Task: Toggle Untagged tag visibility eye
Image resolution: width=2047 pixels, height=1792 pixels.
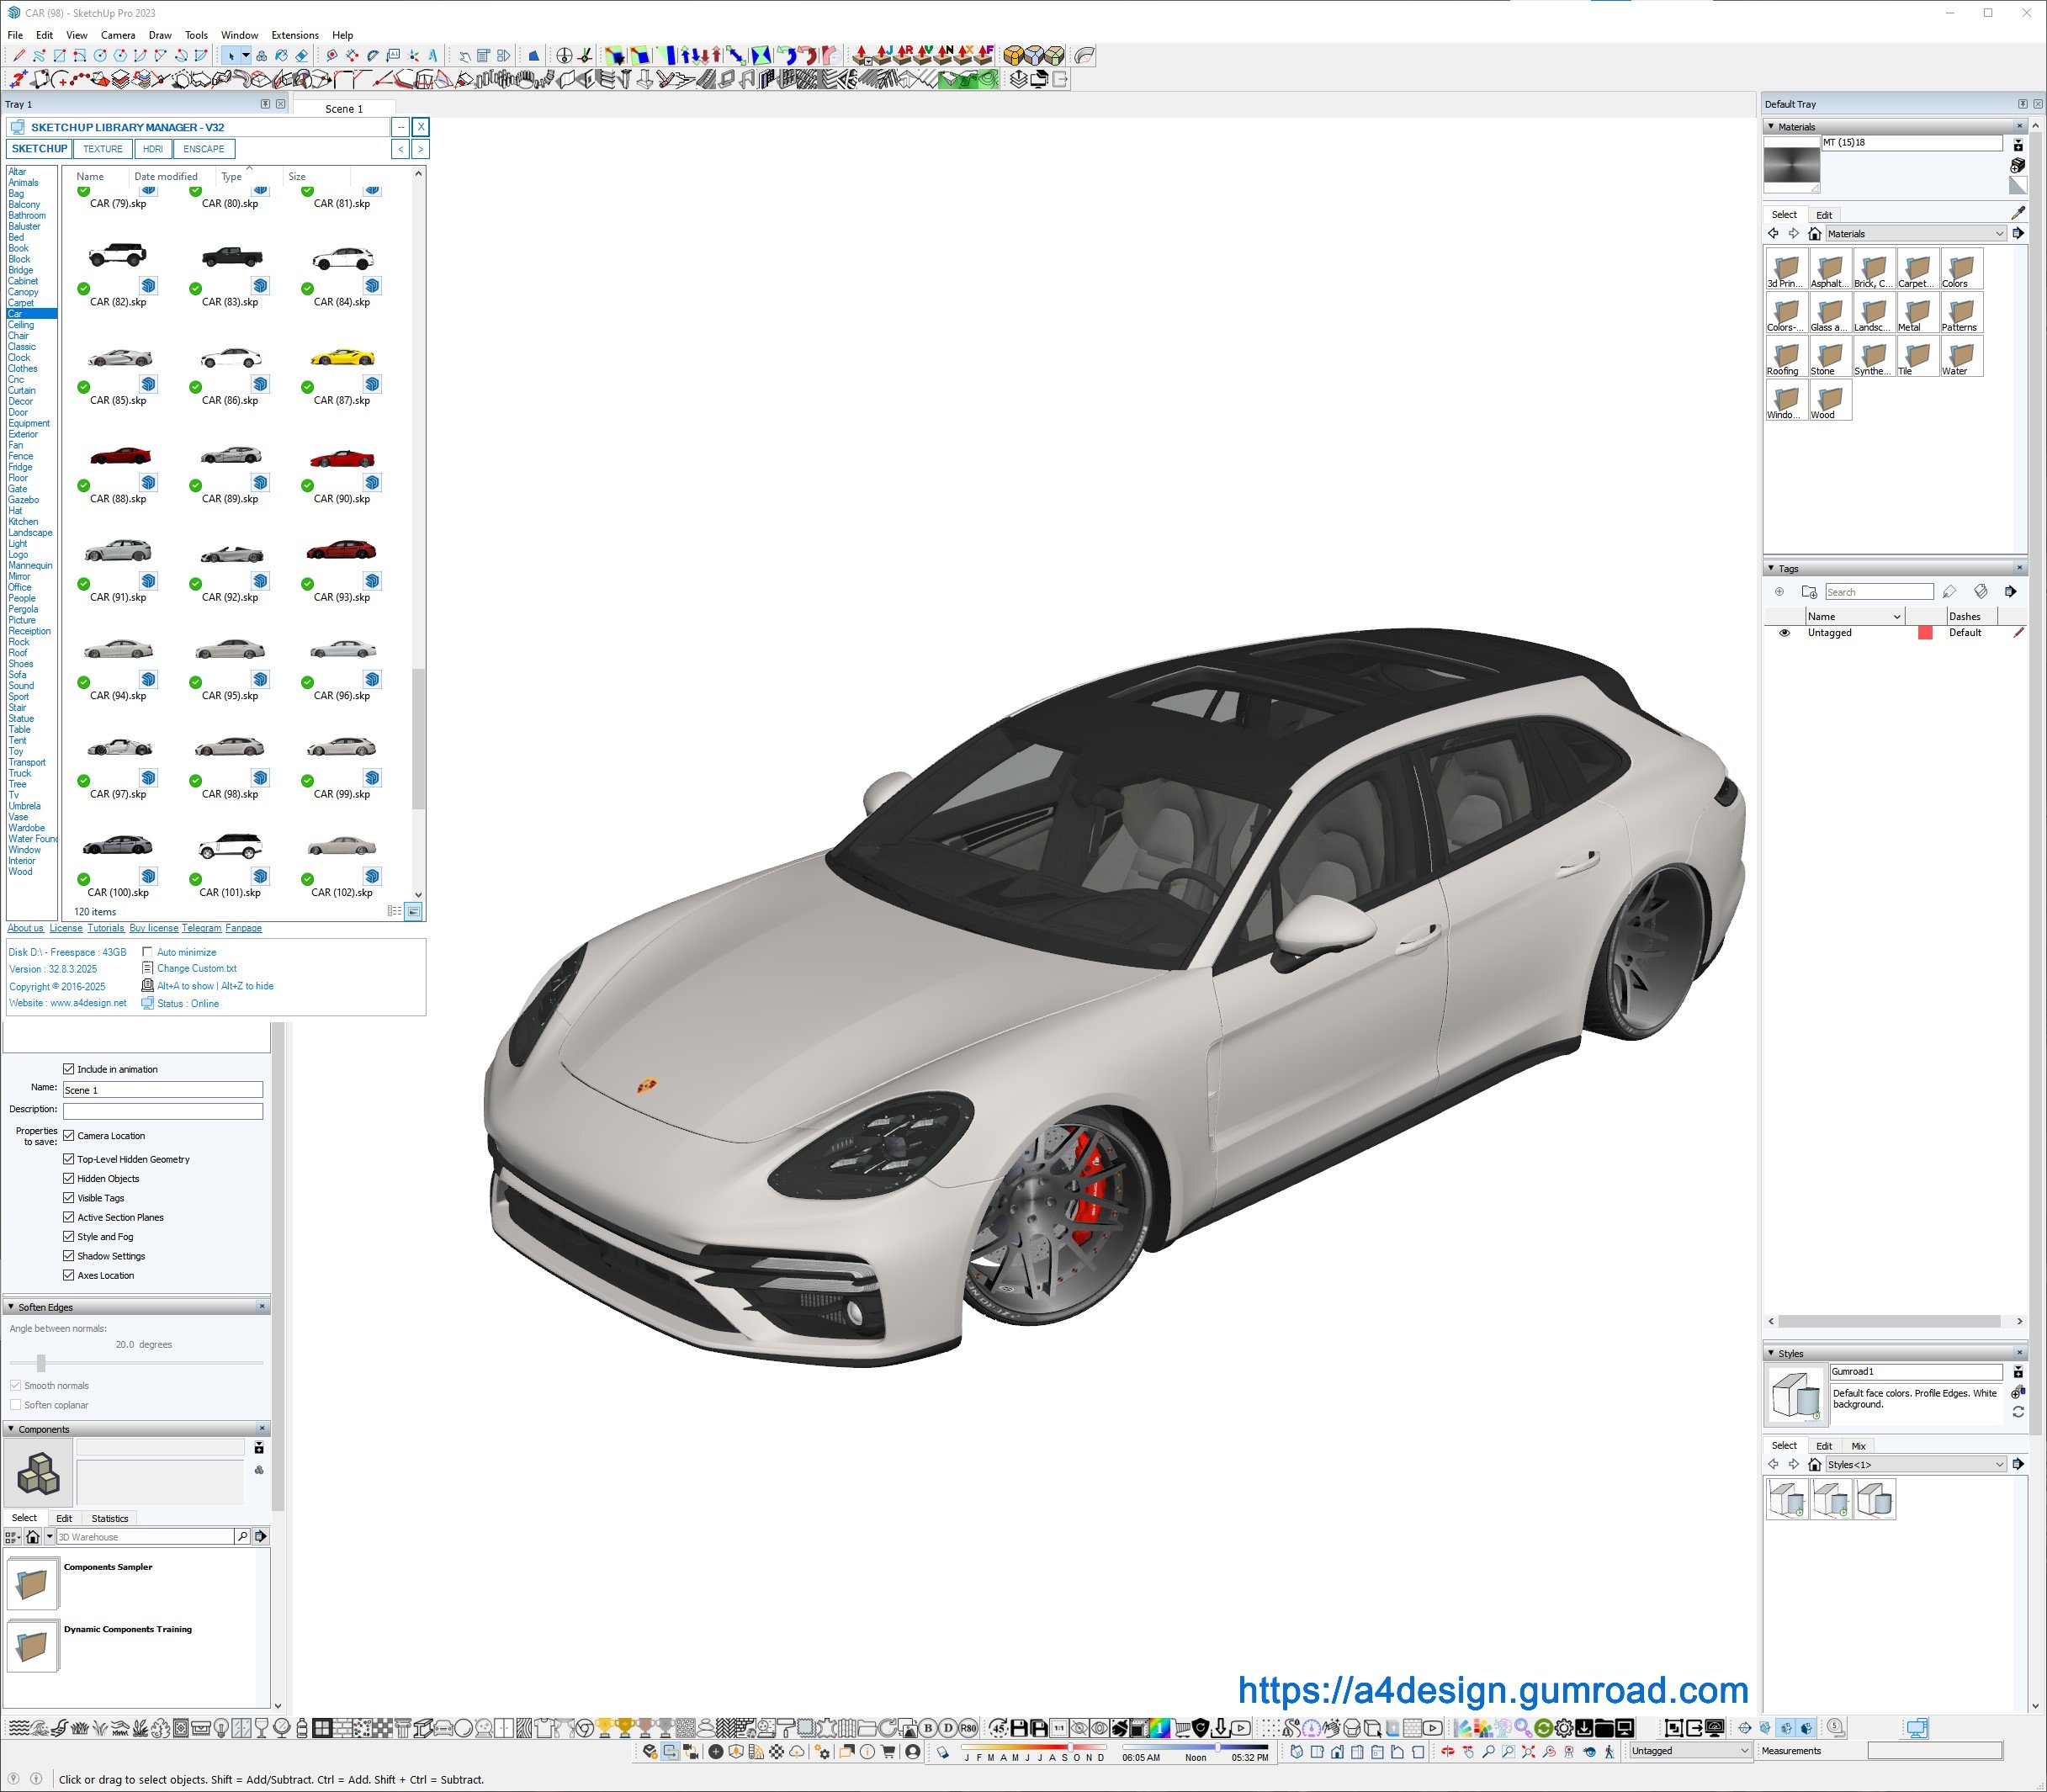Action: point(1784,633)
